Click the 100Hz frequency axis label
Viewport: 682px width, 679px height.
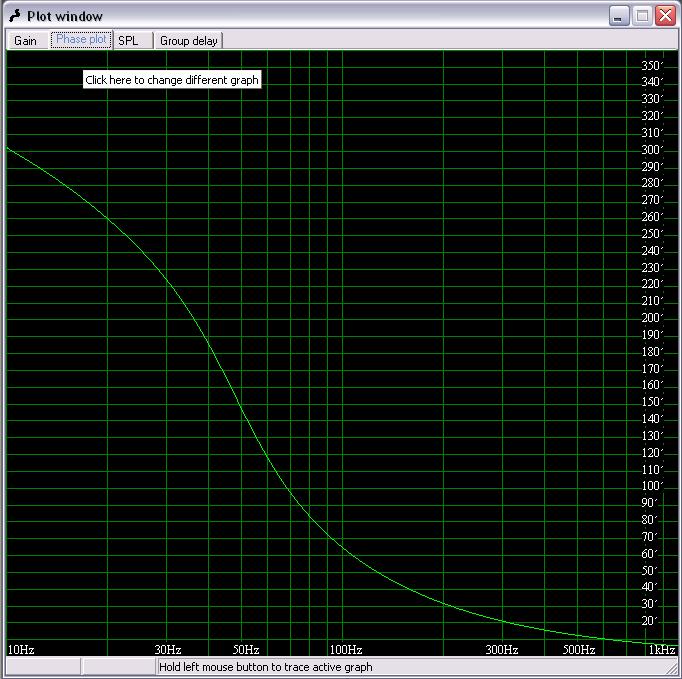(x=346, y=649)
